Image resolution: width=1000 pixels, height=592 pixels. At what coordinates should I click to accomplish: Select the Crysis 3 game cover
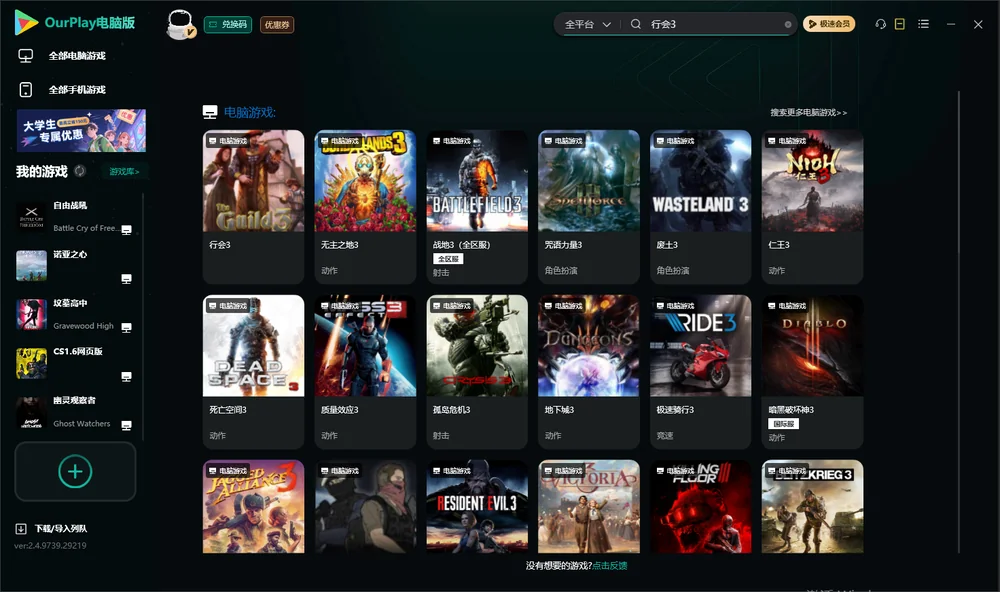click(x=477, y=346)
